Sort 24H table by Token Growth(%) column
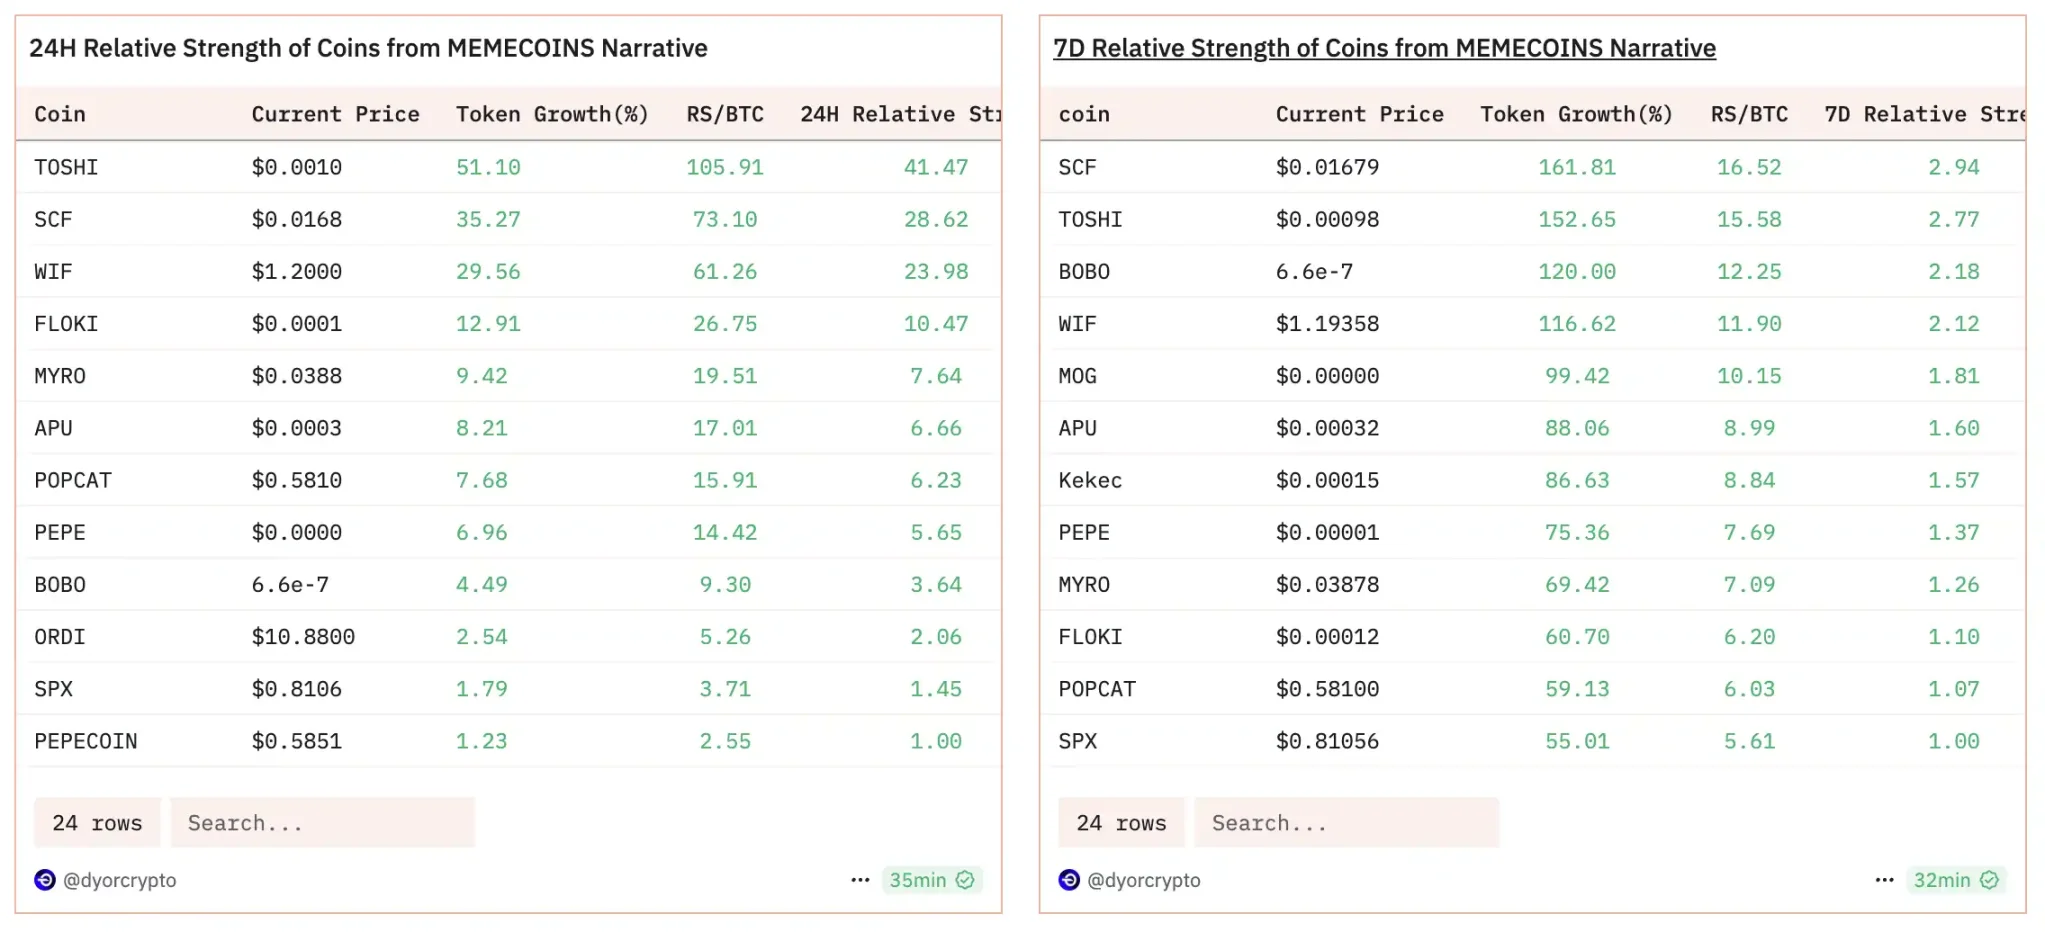 pyautogui.click(x=552, y=114)
